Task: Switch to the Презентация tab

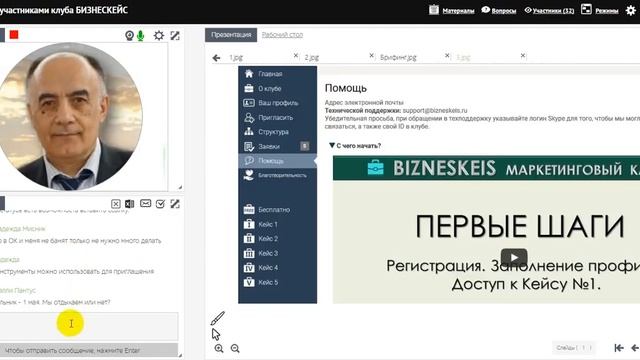Action: (x=231, y=35)
